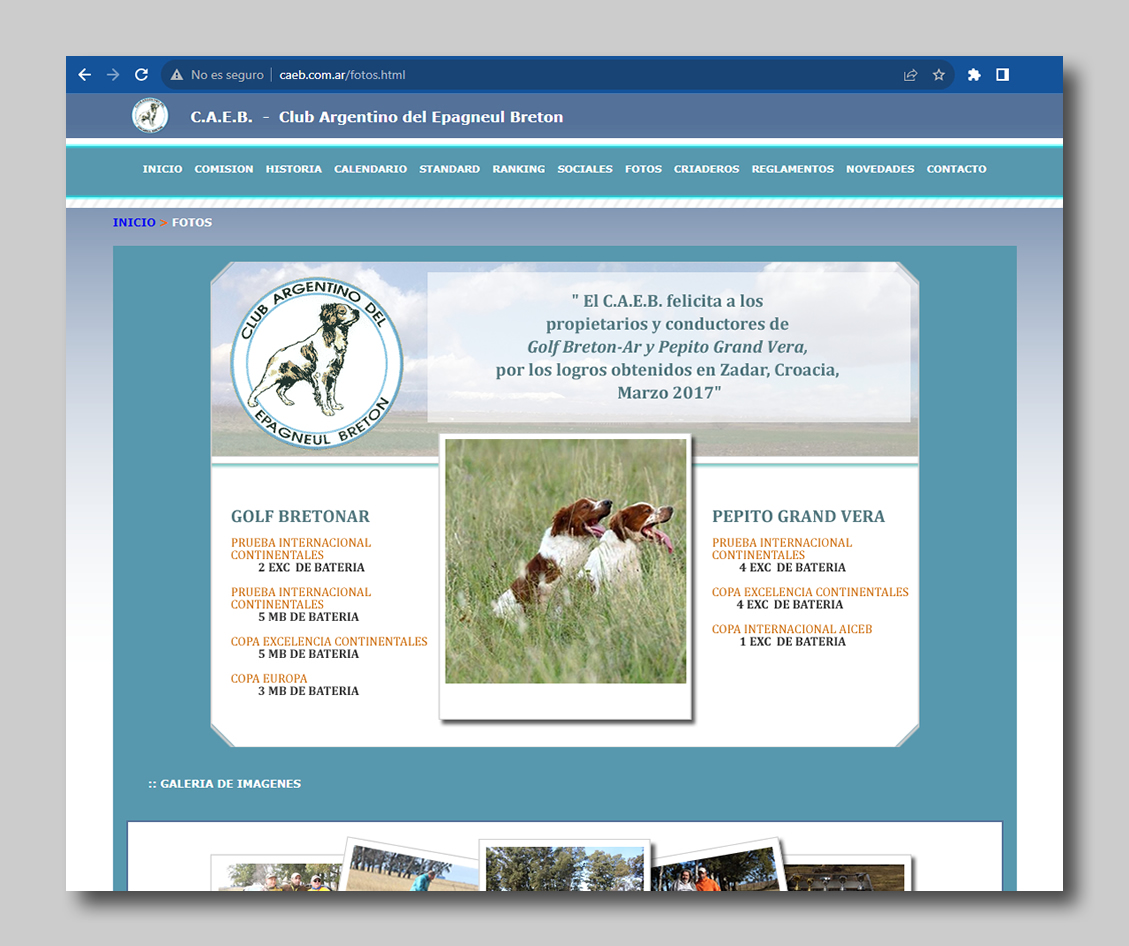Click the two Breton dogs photo
1129x946 pixels.
tap(566, 561)
